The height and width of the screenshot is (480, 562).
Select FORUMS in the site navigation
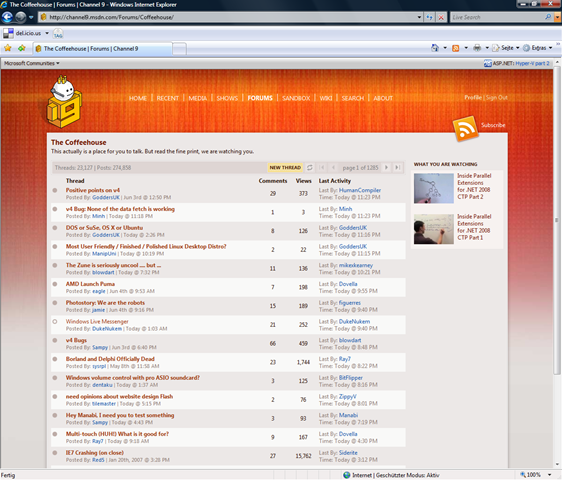(x=260, y=98)
